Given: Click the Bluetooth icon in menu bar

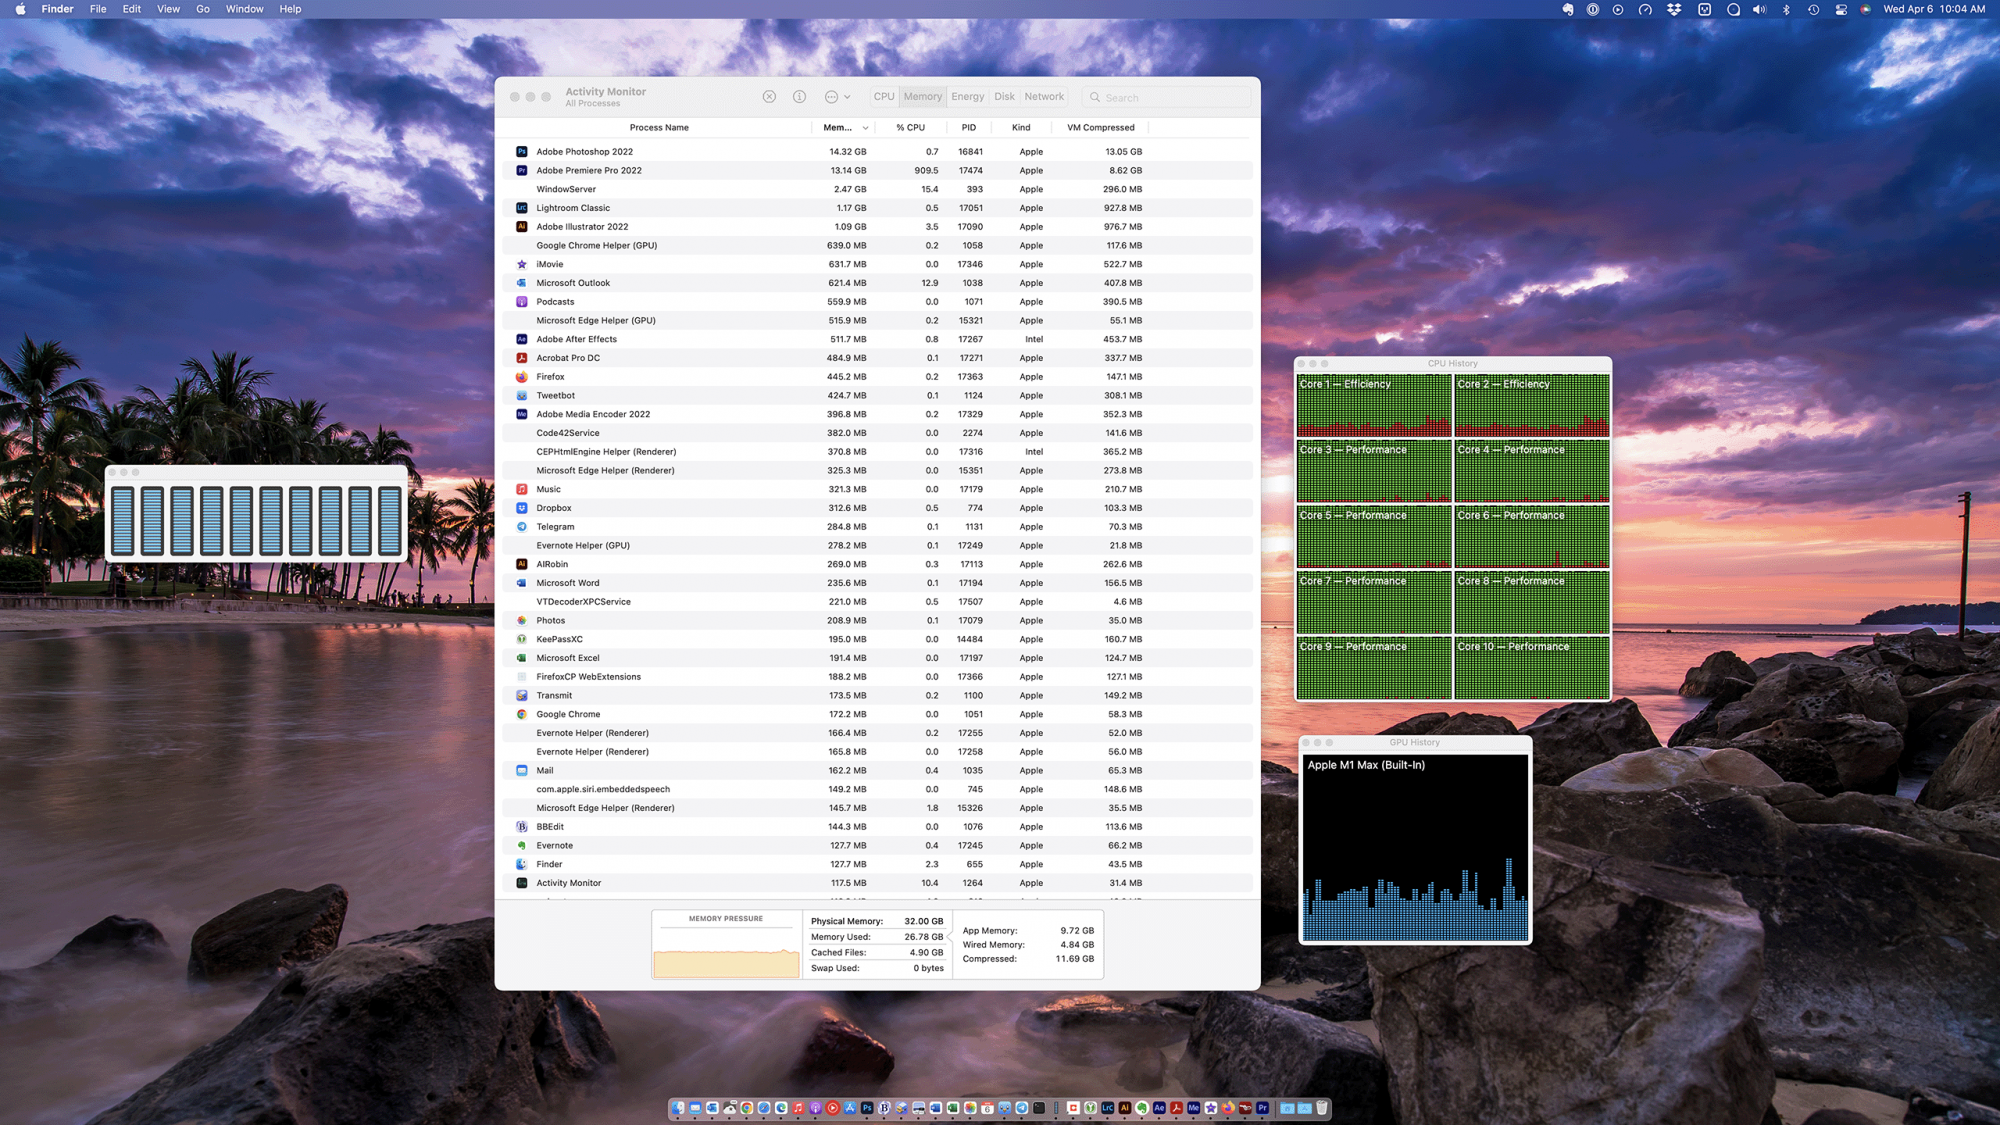Looking at the screenshot, I should pos(1786,9).
